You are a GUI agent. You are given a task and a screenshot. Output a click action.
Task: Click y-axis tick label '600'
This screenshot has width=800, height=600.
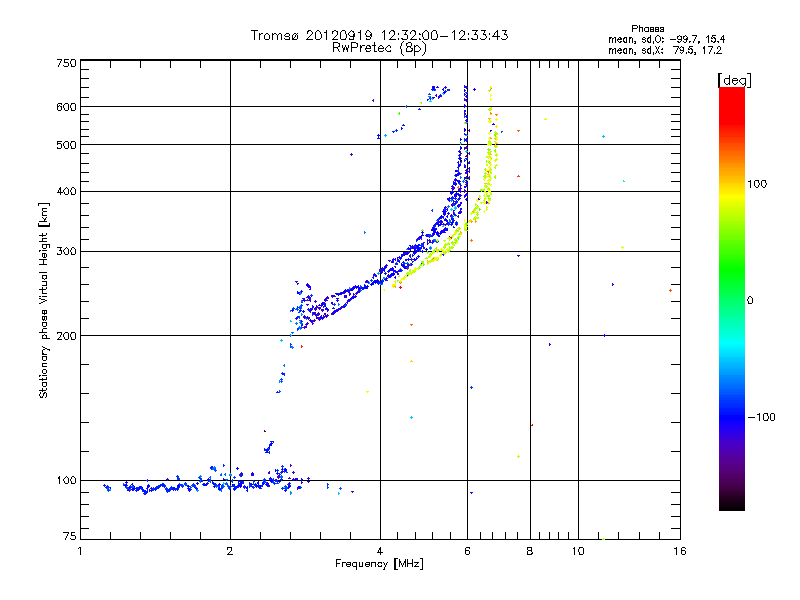pos(66,107)
